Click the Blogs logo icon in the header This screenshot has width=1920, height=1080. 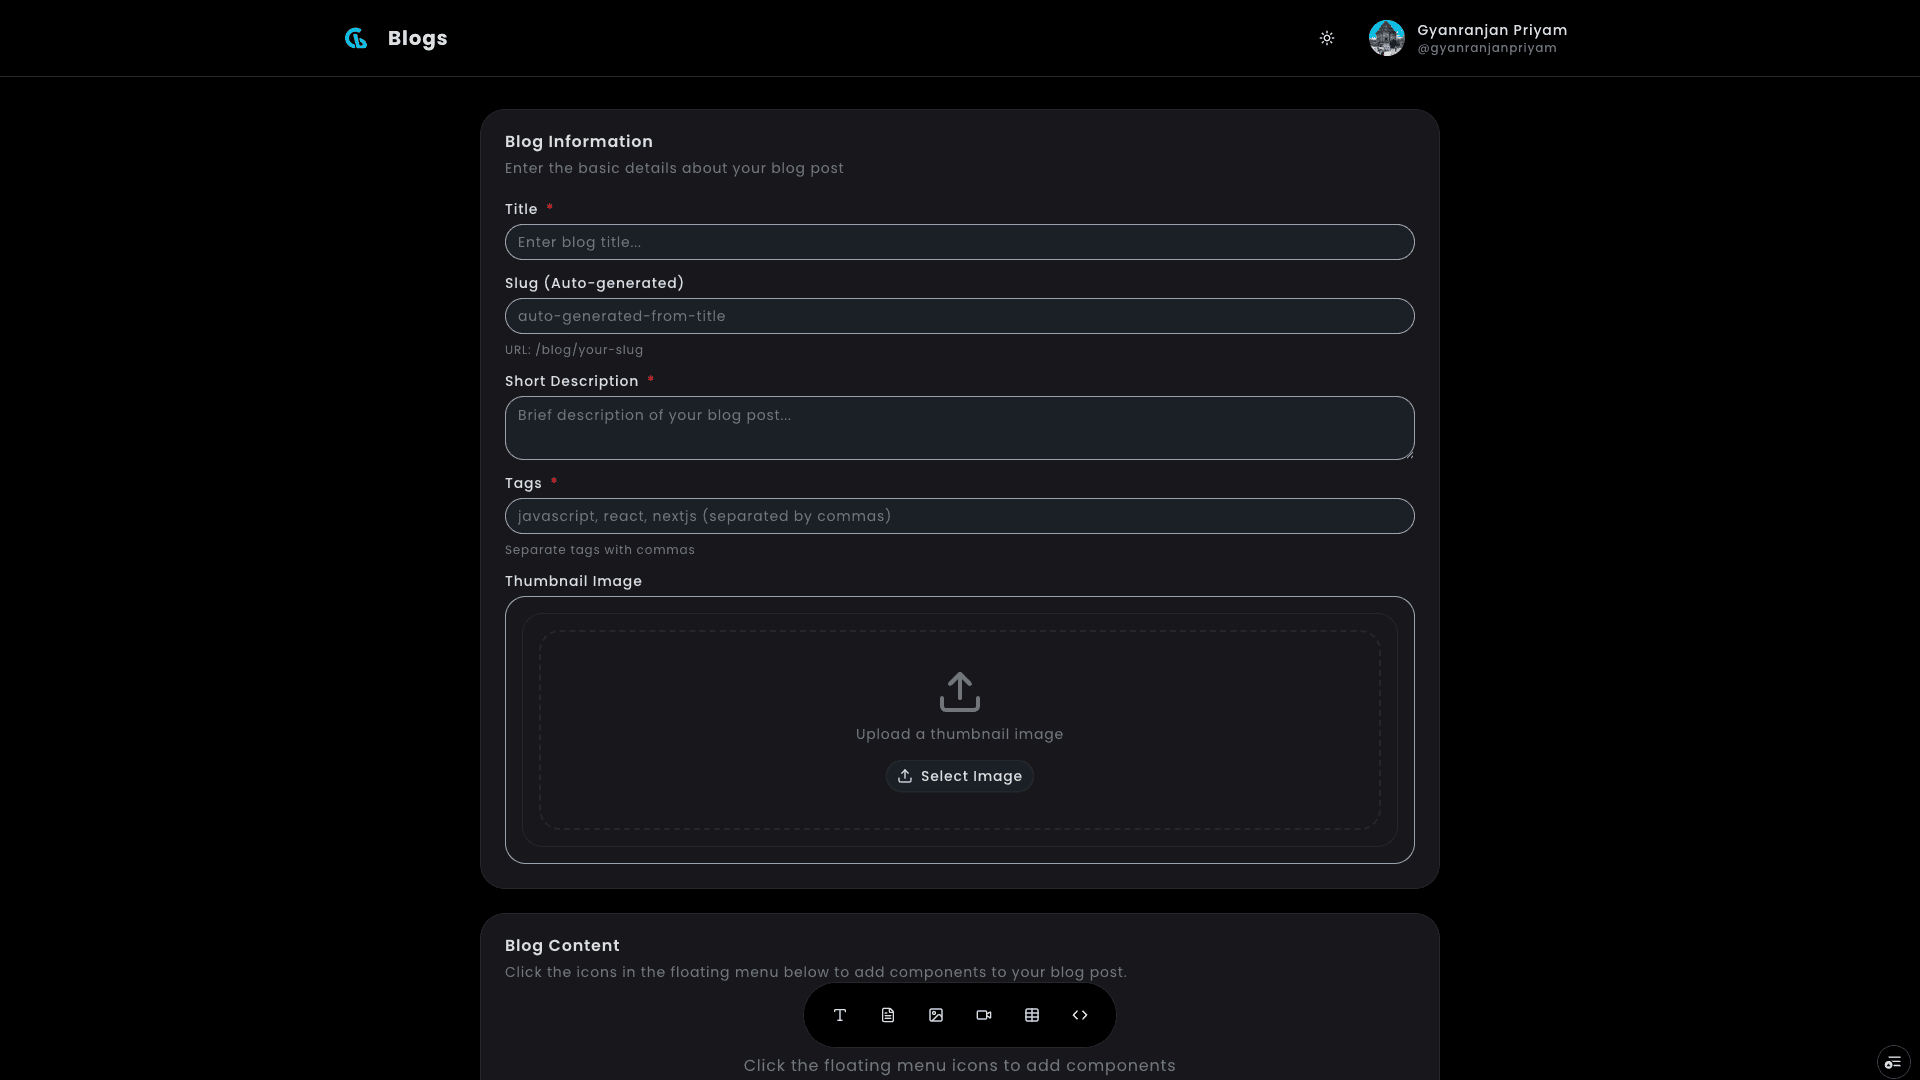point(356,38)
